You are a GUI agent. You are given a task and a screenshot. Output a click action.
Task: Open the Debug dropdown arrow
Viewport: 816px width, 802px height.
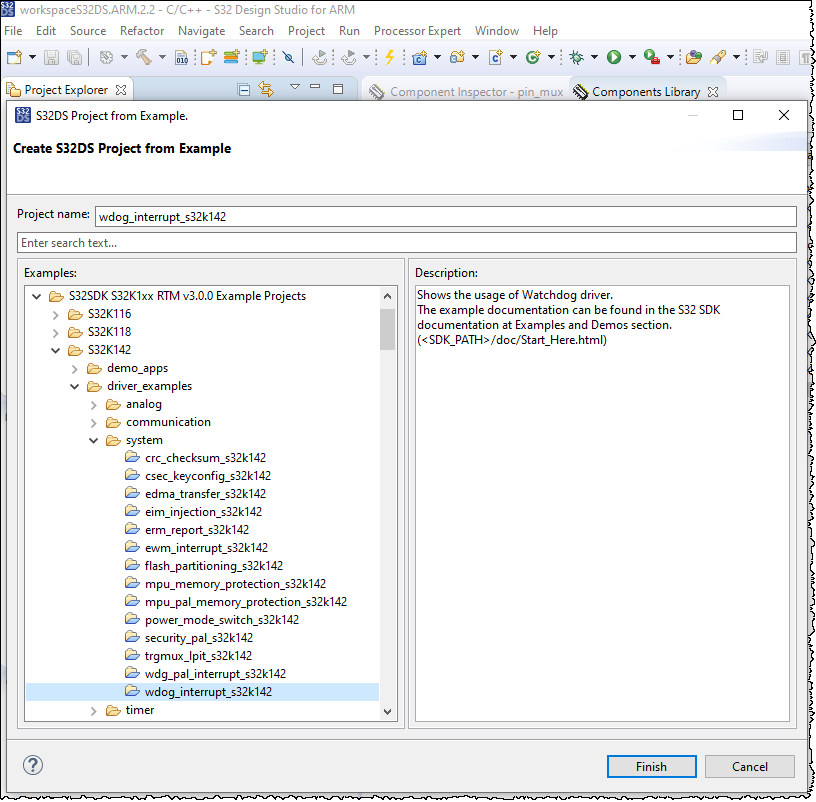(x=594, y=57)
